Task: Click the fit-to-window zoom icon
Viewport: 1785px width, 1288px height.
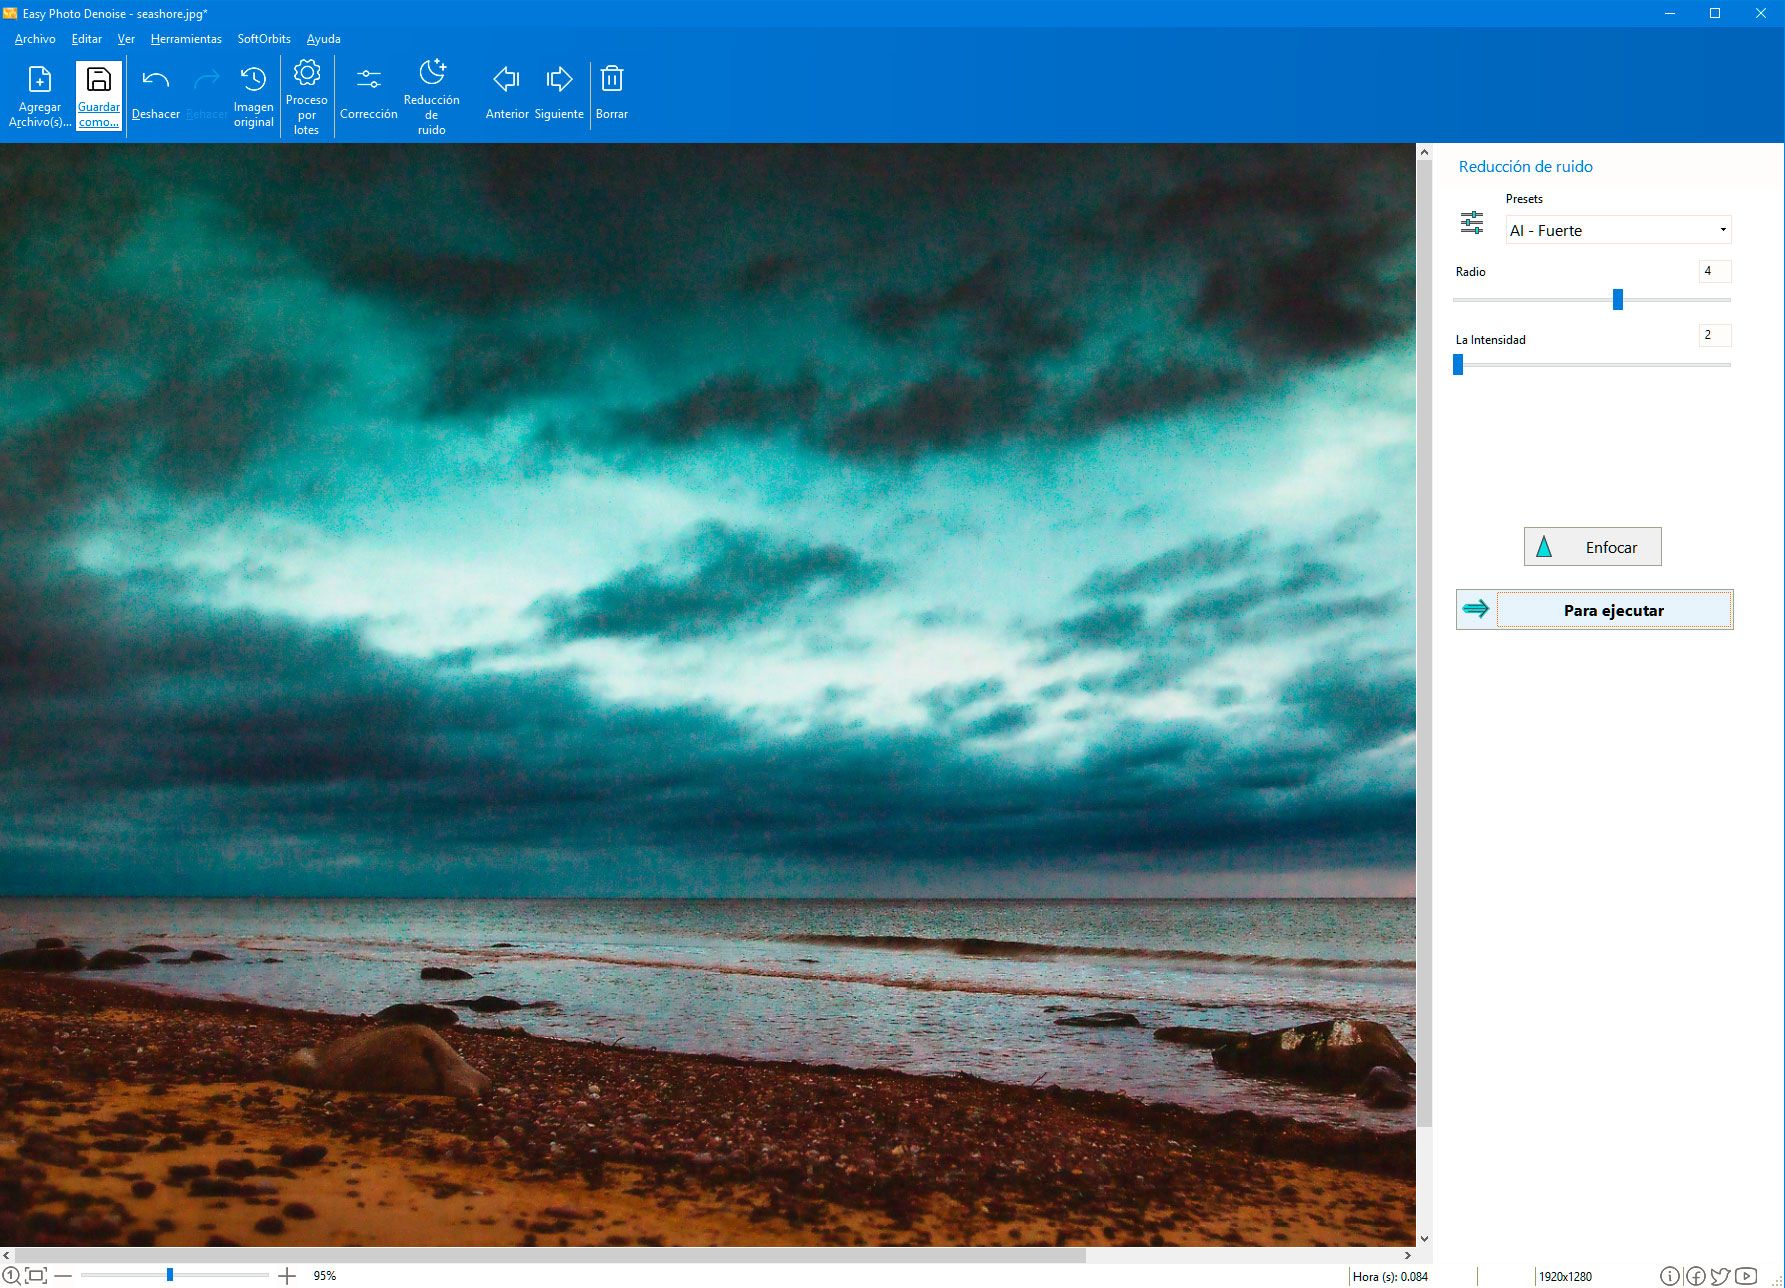Action: coord(36,1276)
